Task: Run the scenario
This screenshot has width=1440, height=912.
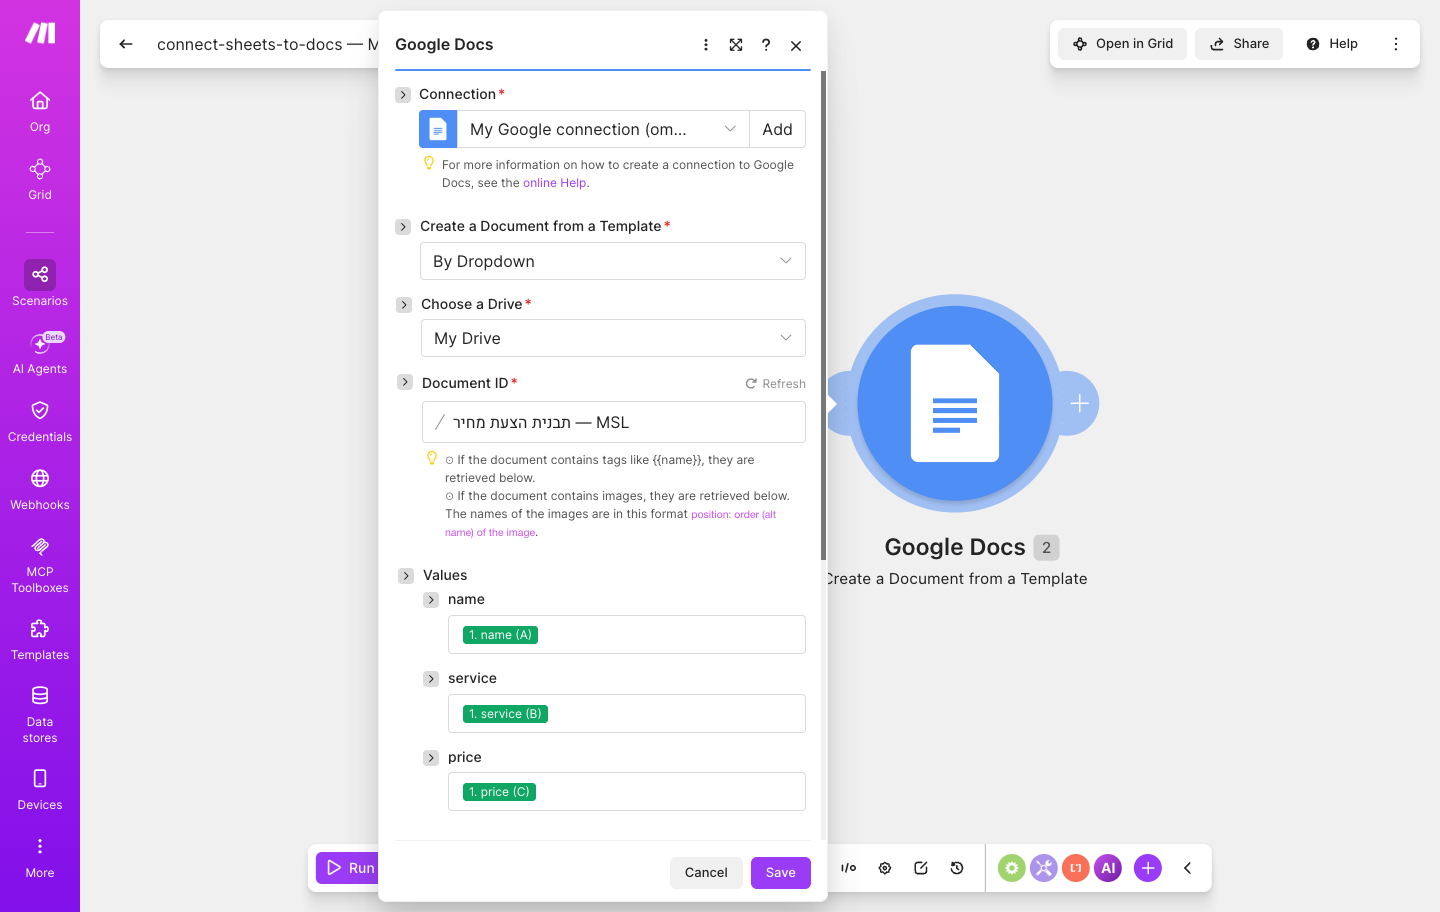Action: point(348,868)
